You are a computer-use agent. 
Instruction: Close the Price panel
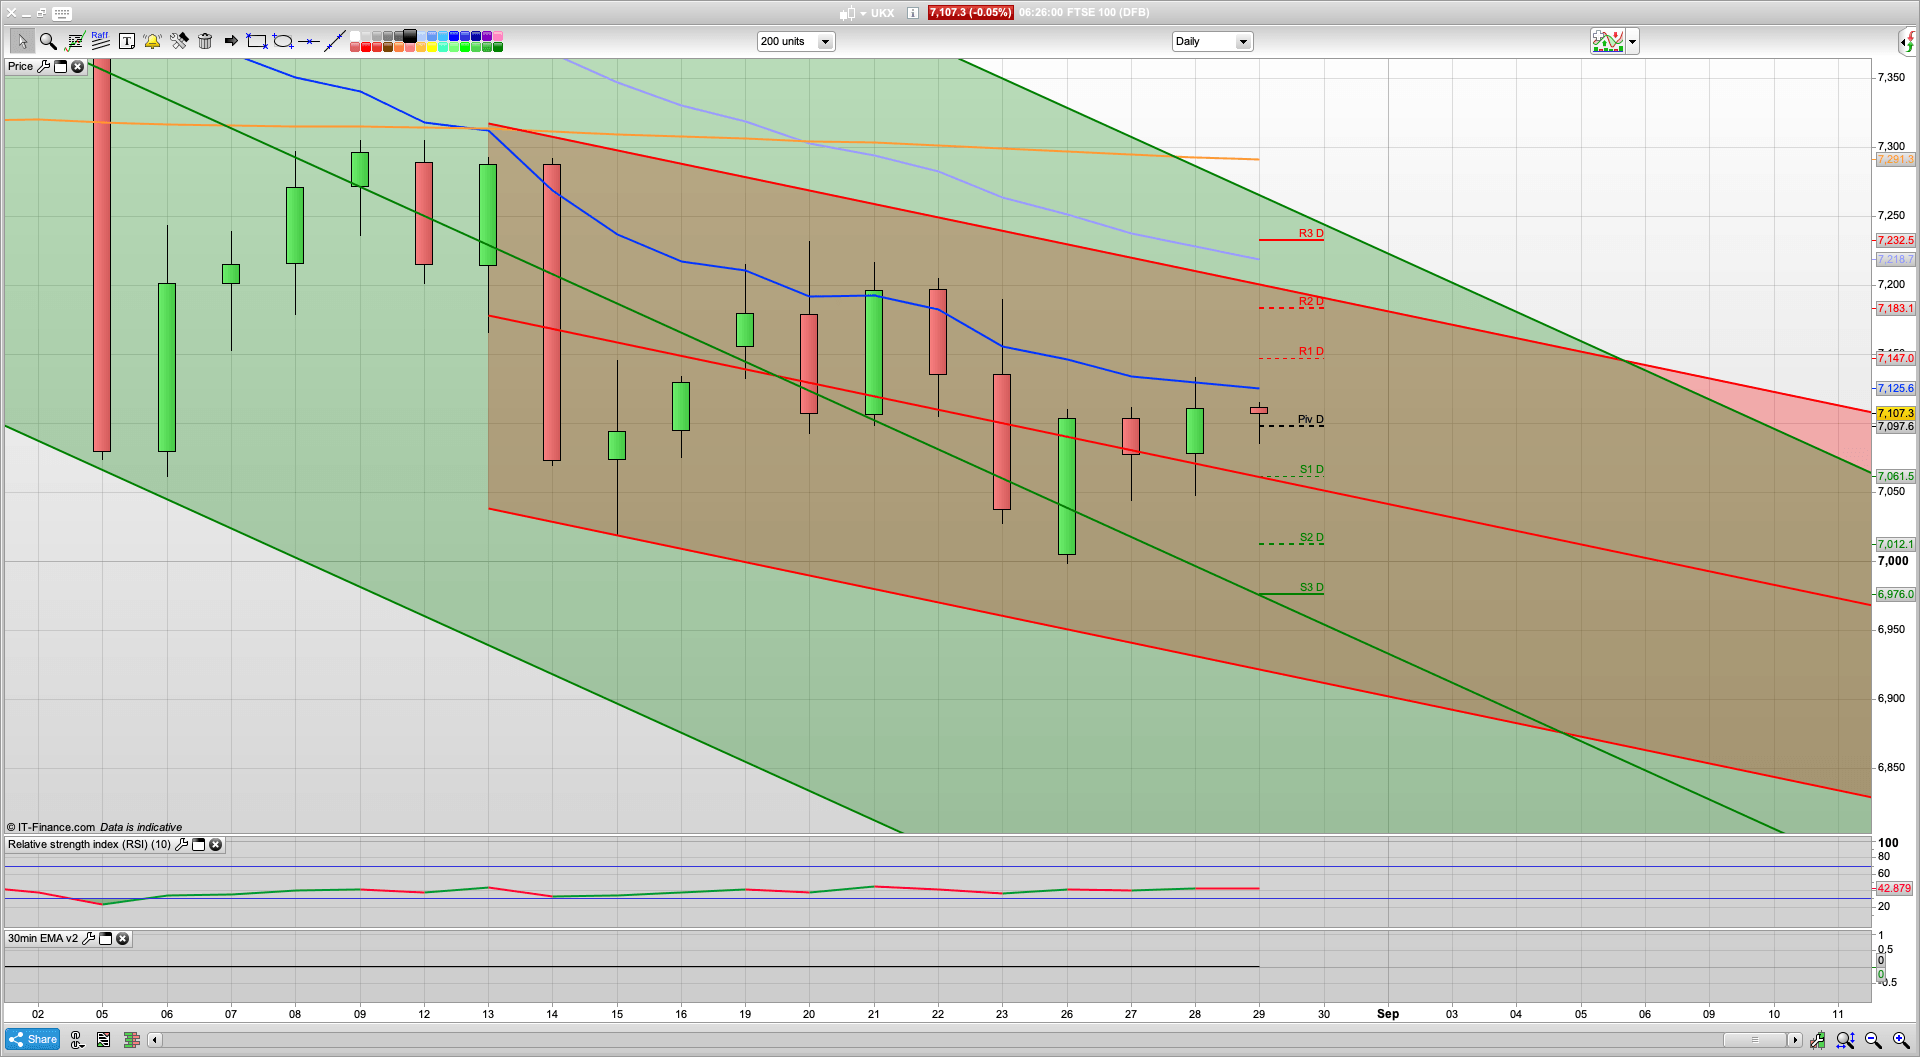(x=77, y=66)
